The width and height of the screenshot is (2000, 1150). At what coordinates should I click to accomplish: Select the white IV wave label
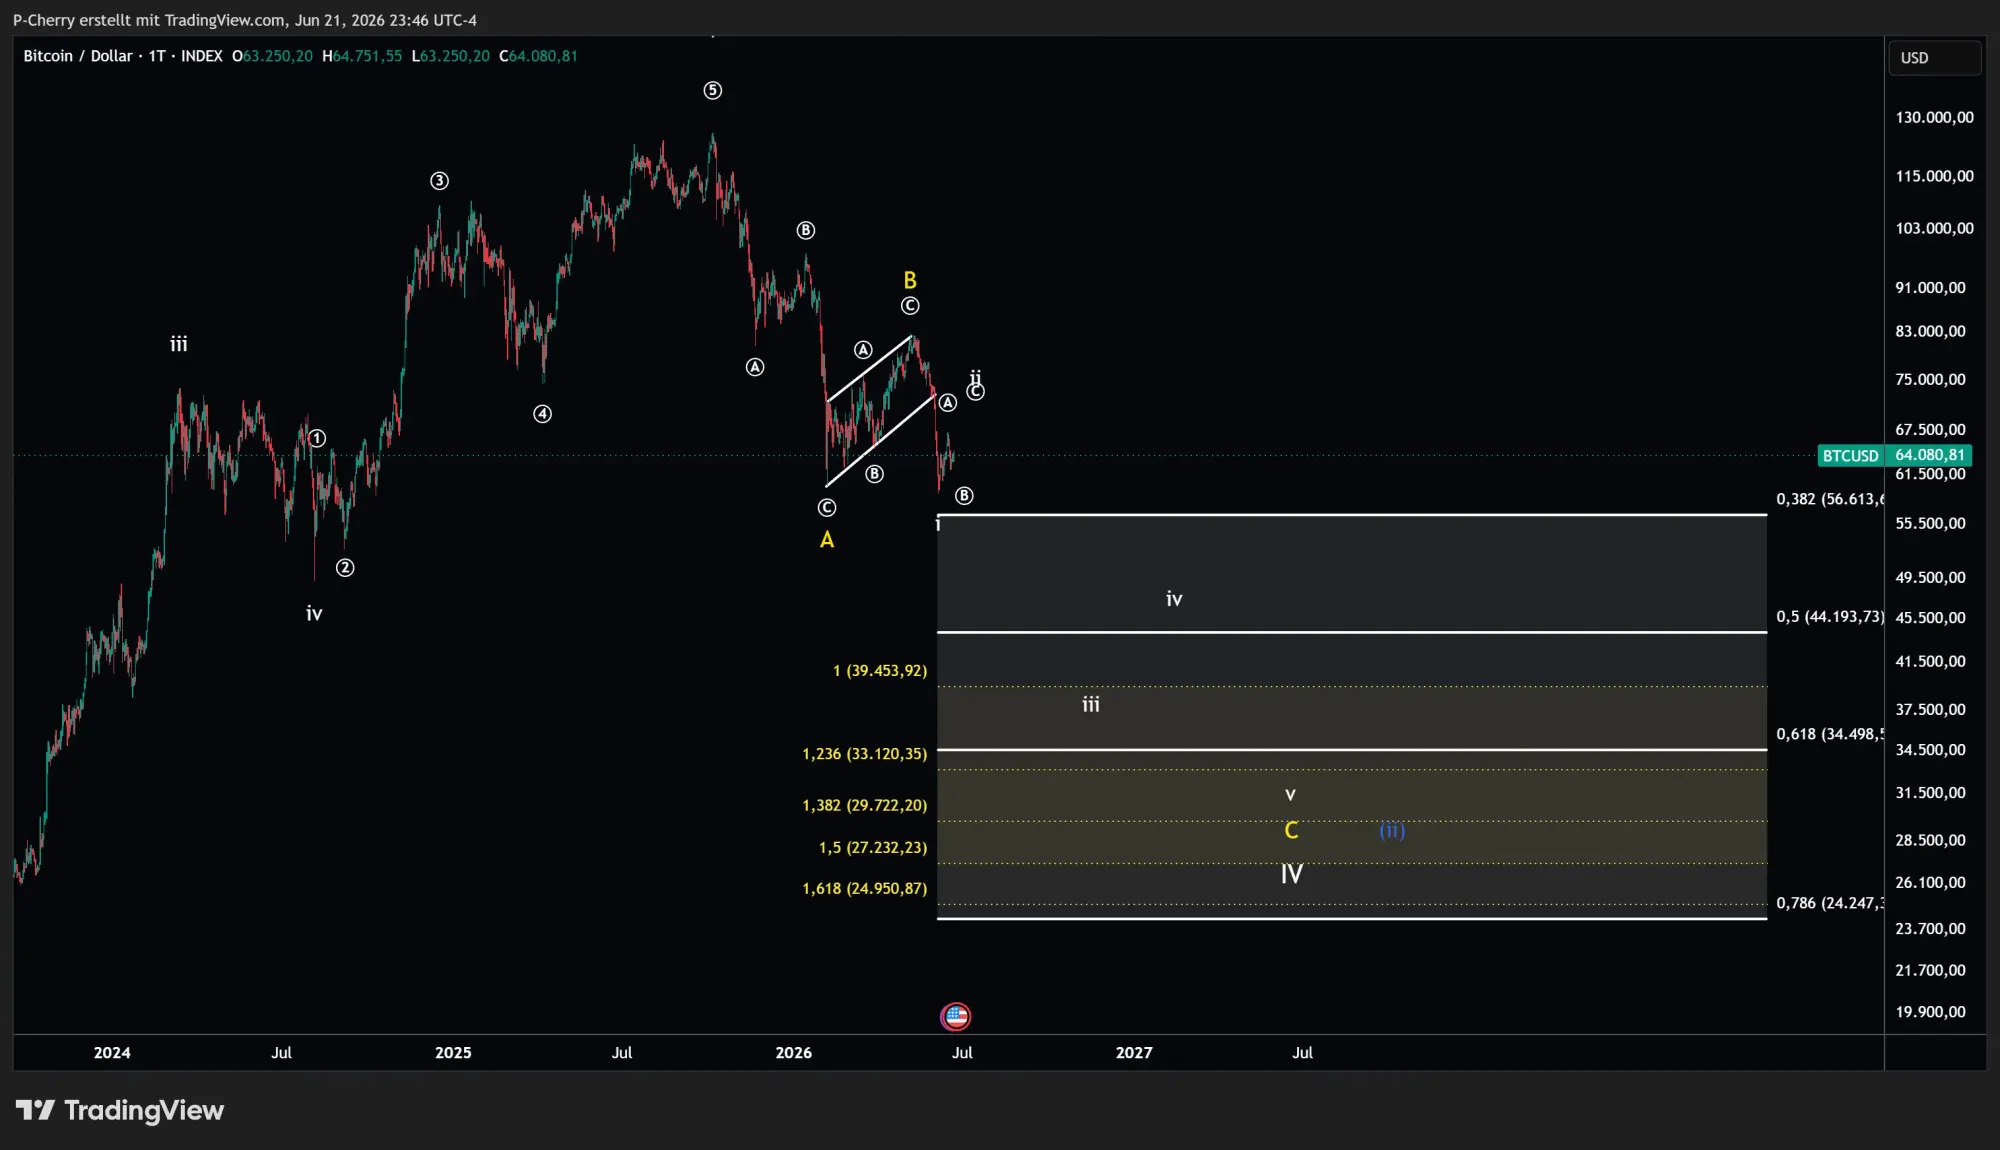pos(1292,874)
